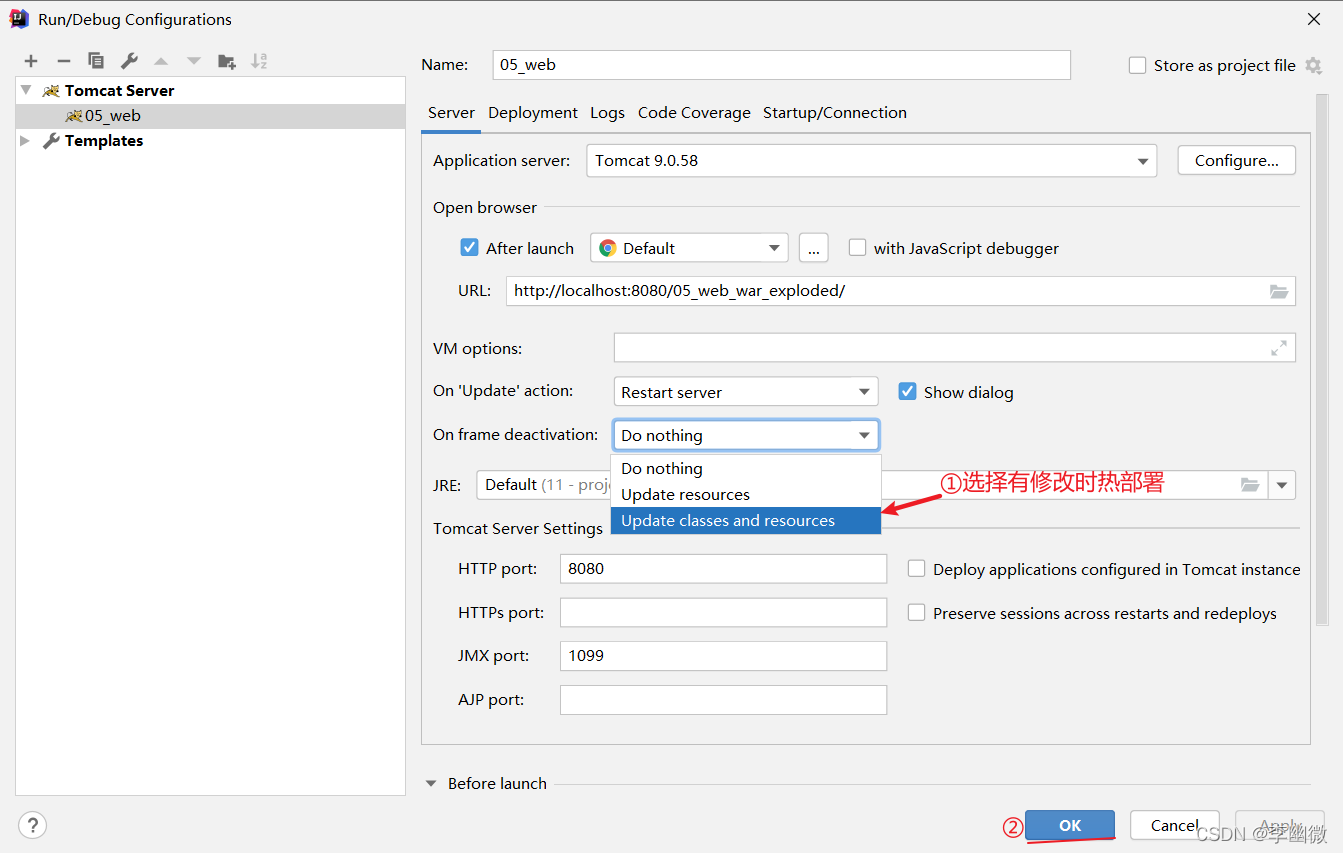This screenshot has height=853, width=1343.
Task: Open the help question mark button
Action: tap(32, 825)
